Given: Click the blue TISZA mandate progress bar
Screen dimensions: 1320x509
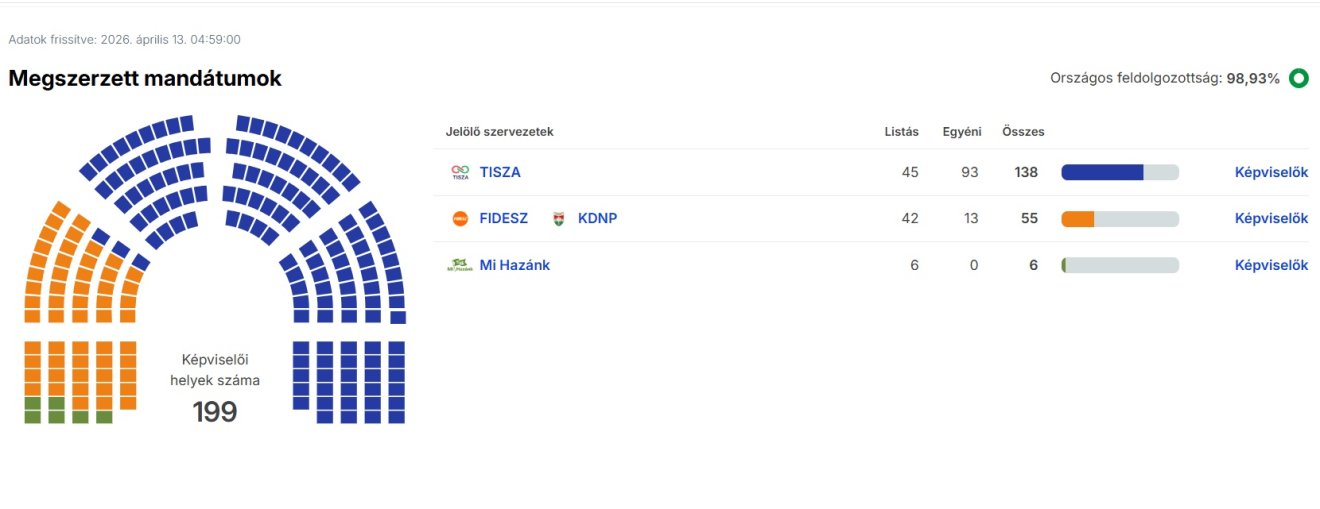Looking at the screenshot, I should click(x=1102, y=172).
